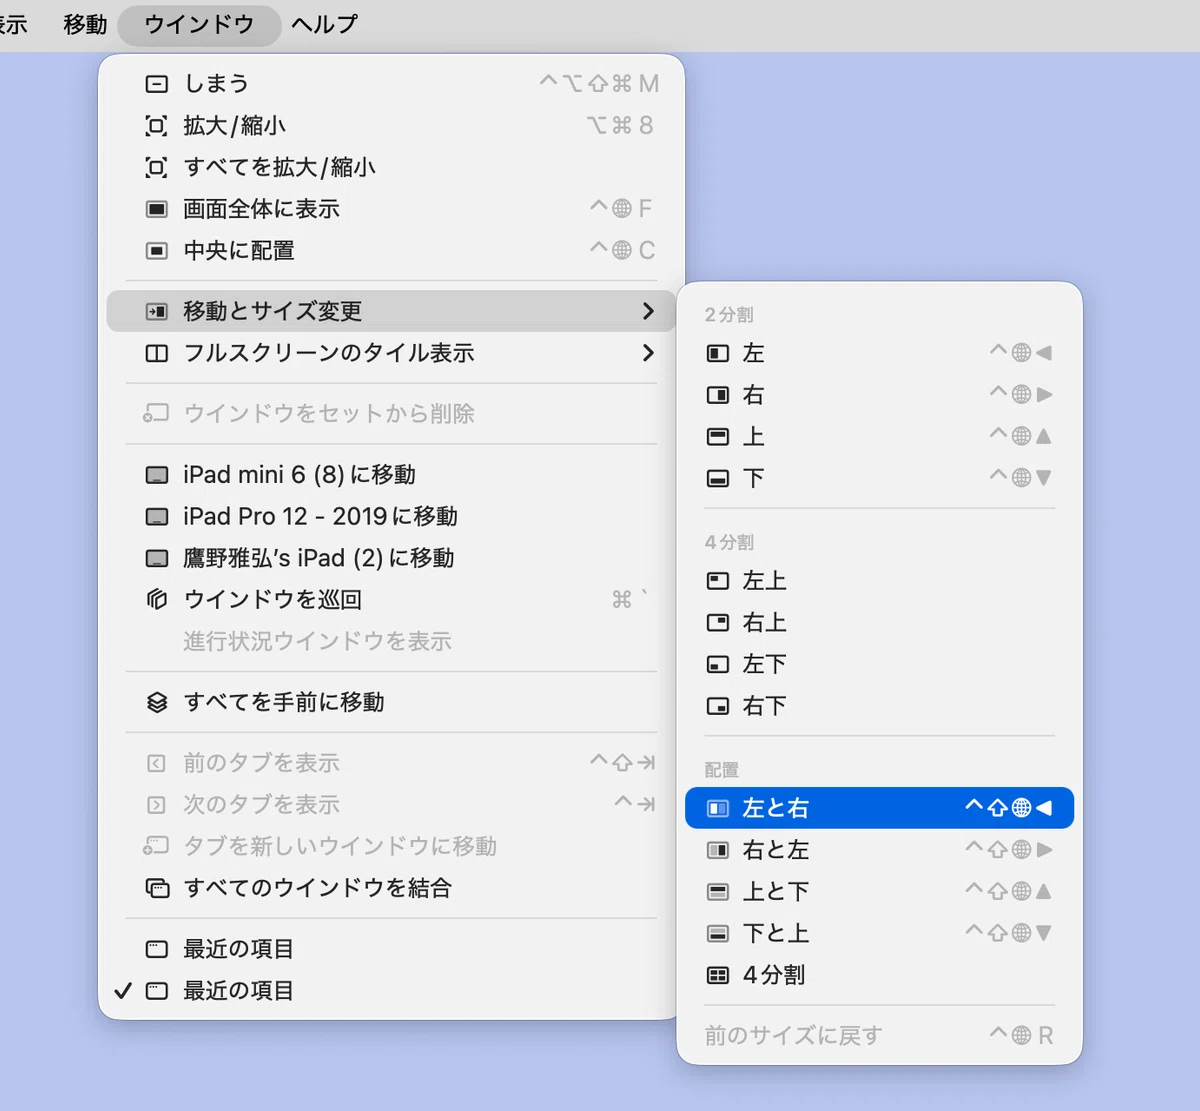The height and width of the screenshot is (1111, 1200).
Task: Click the dimmed 次のタブを表示 item
Action: 391,805
